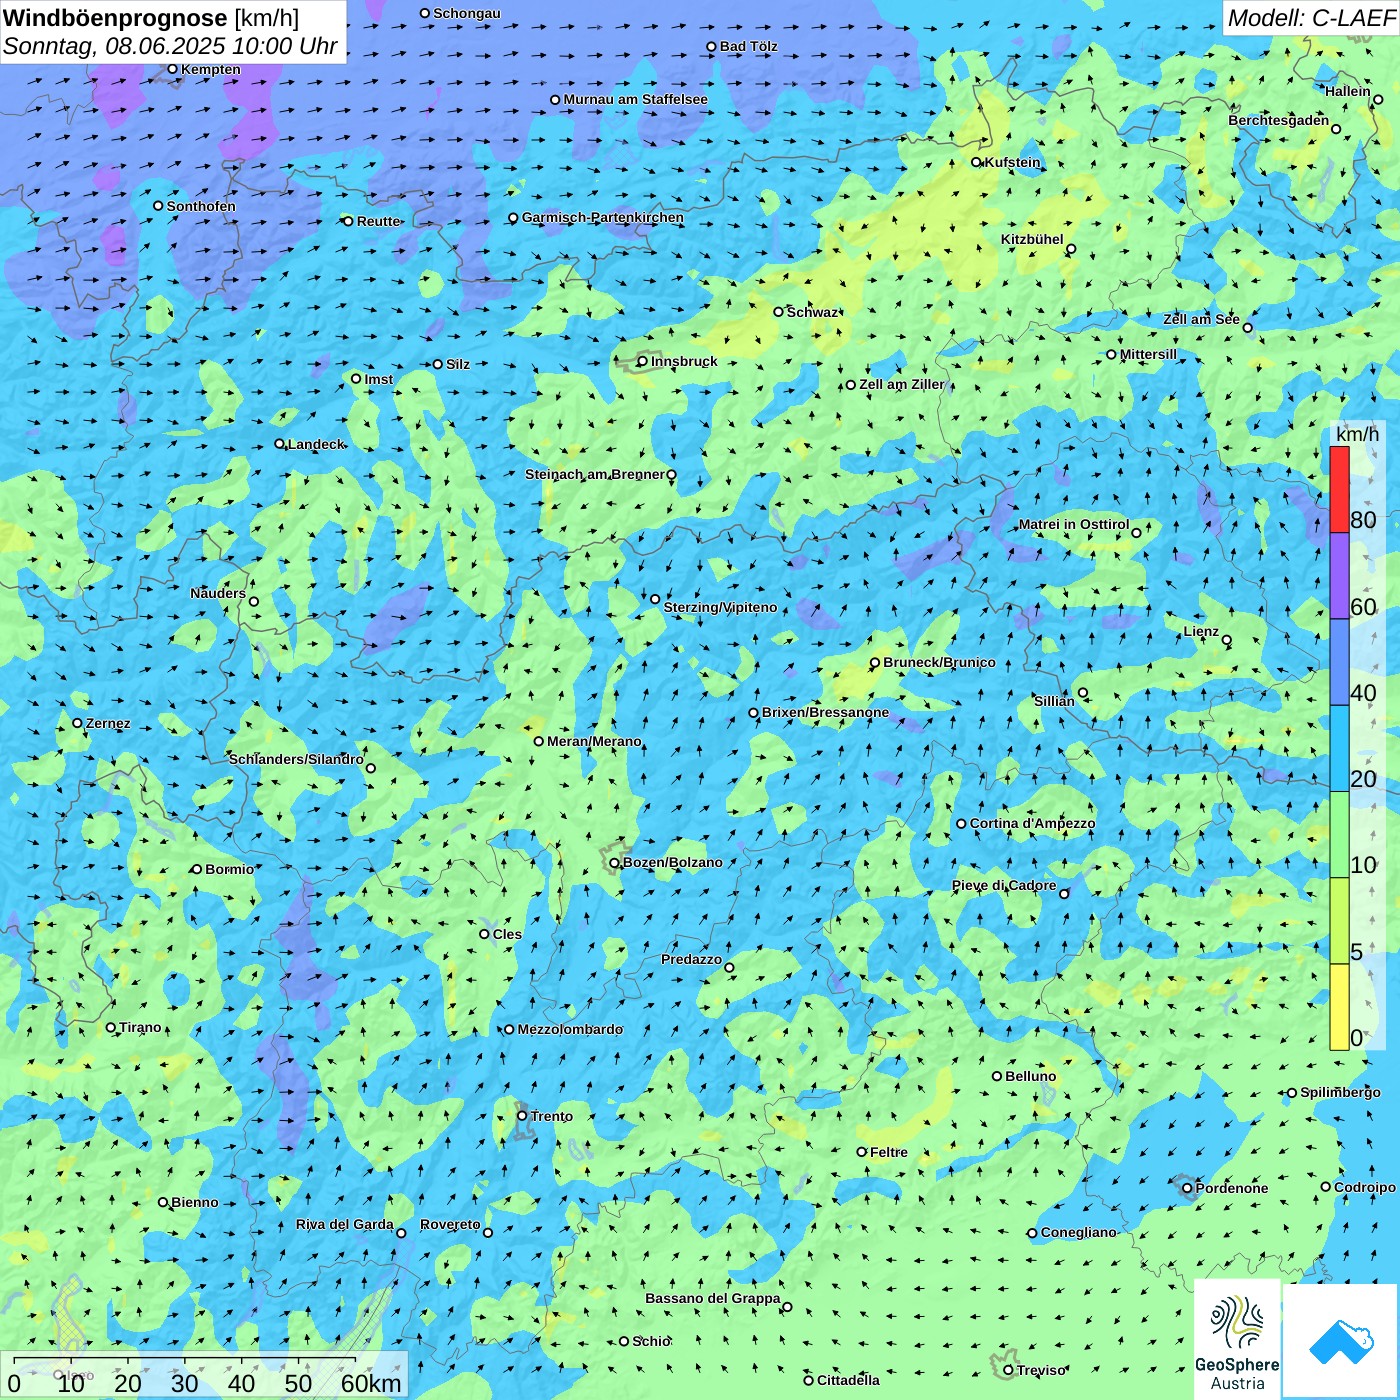
Task: Click the Mezzolombardo label
Action: pyautogui.click(x=570, y=1029)
